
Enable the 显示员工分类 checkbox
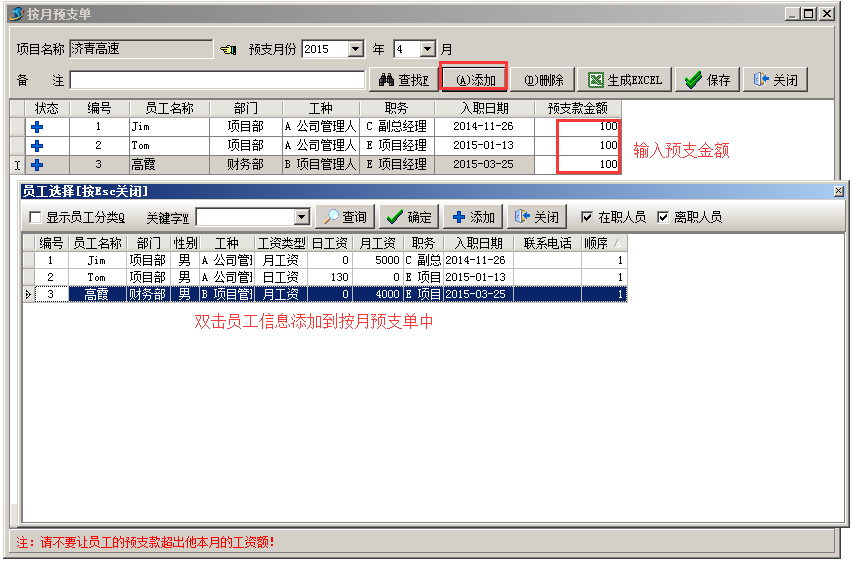coord(36,218)
